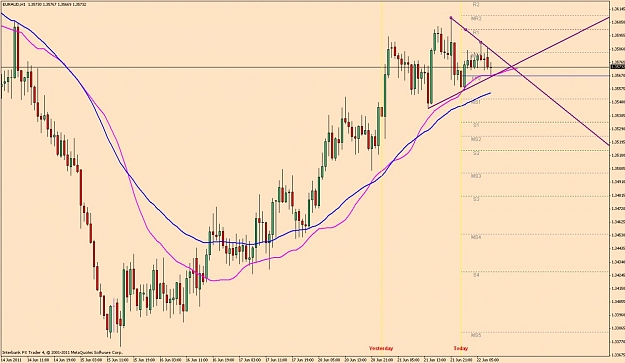Click the MS5 pivot level label
Screen dimensions: 625x363
click(476, 336)
